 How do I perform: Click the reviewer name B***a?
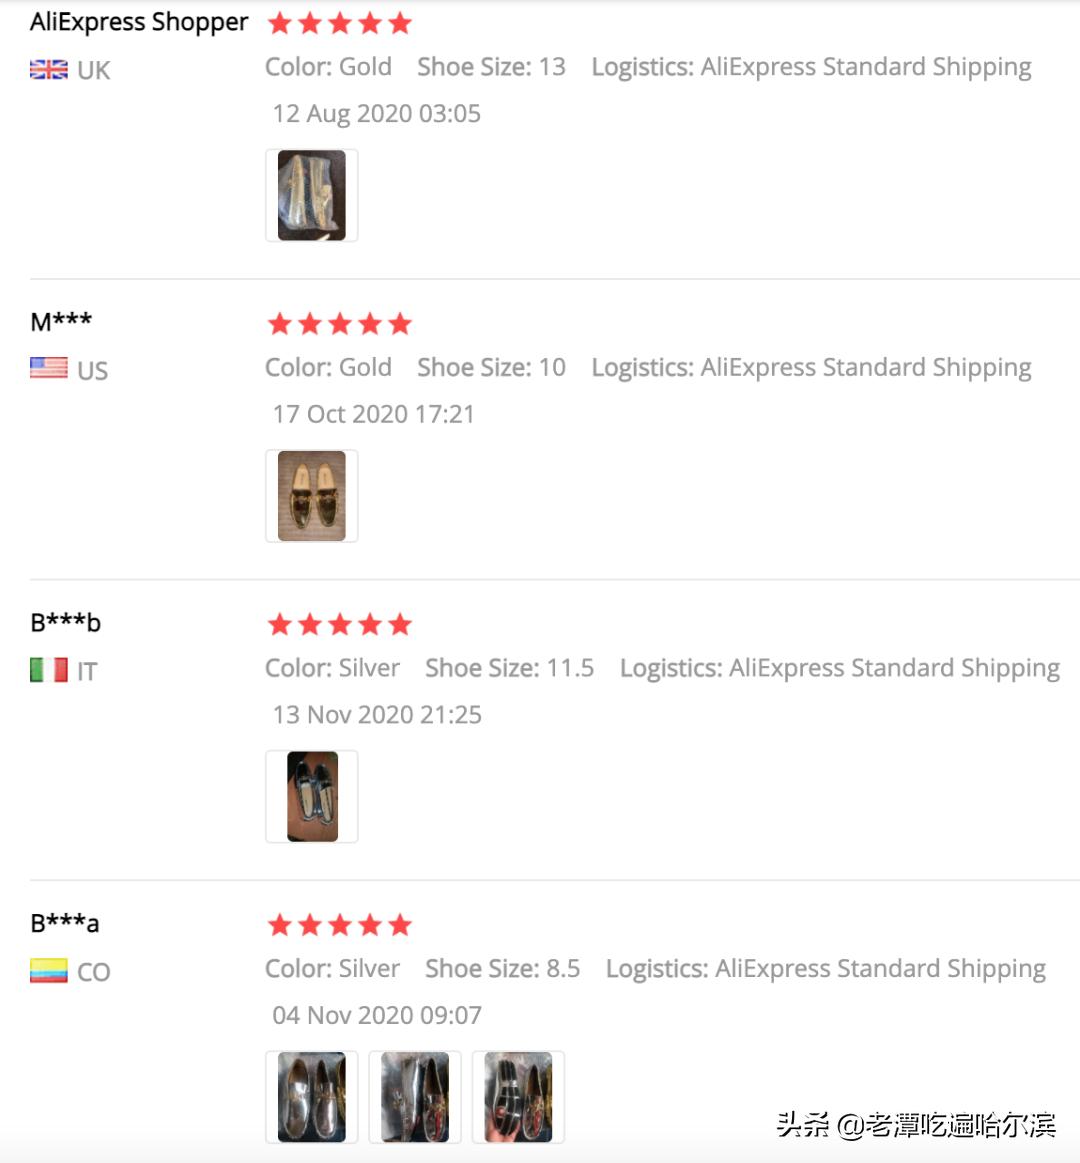click(x=65, y=923)
